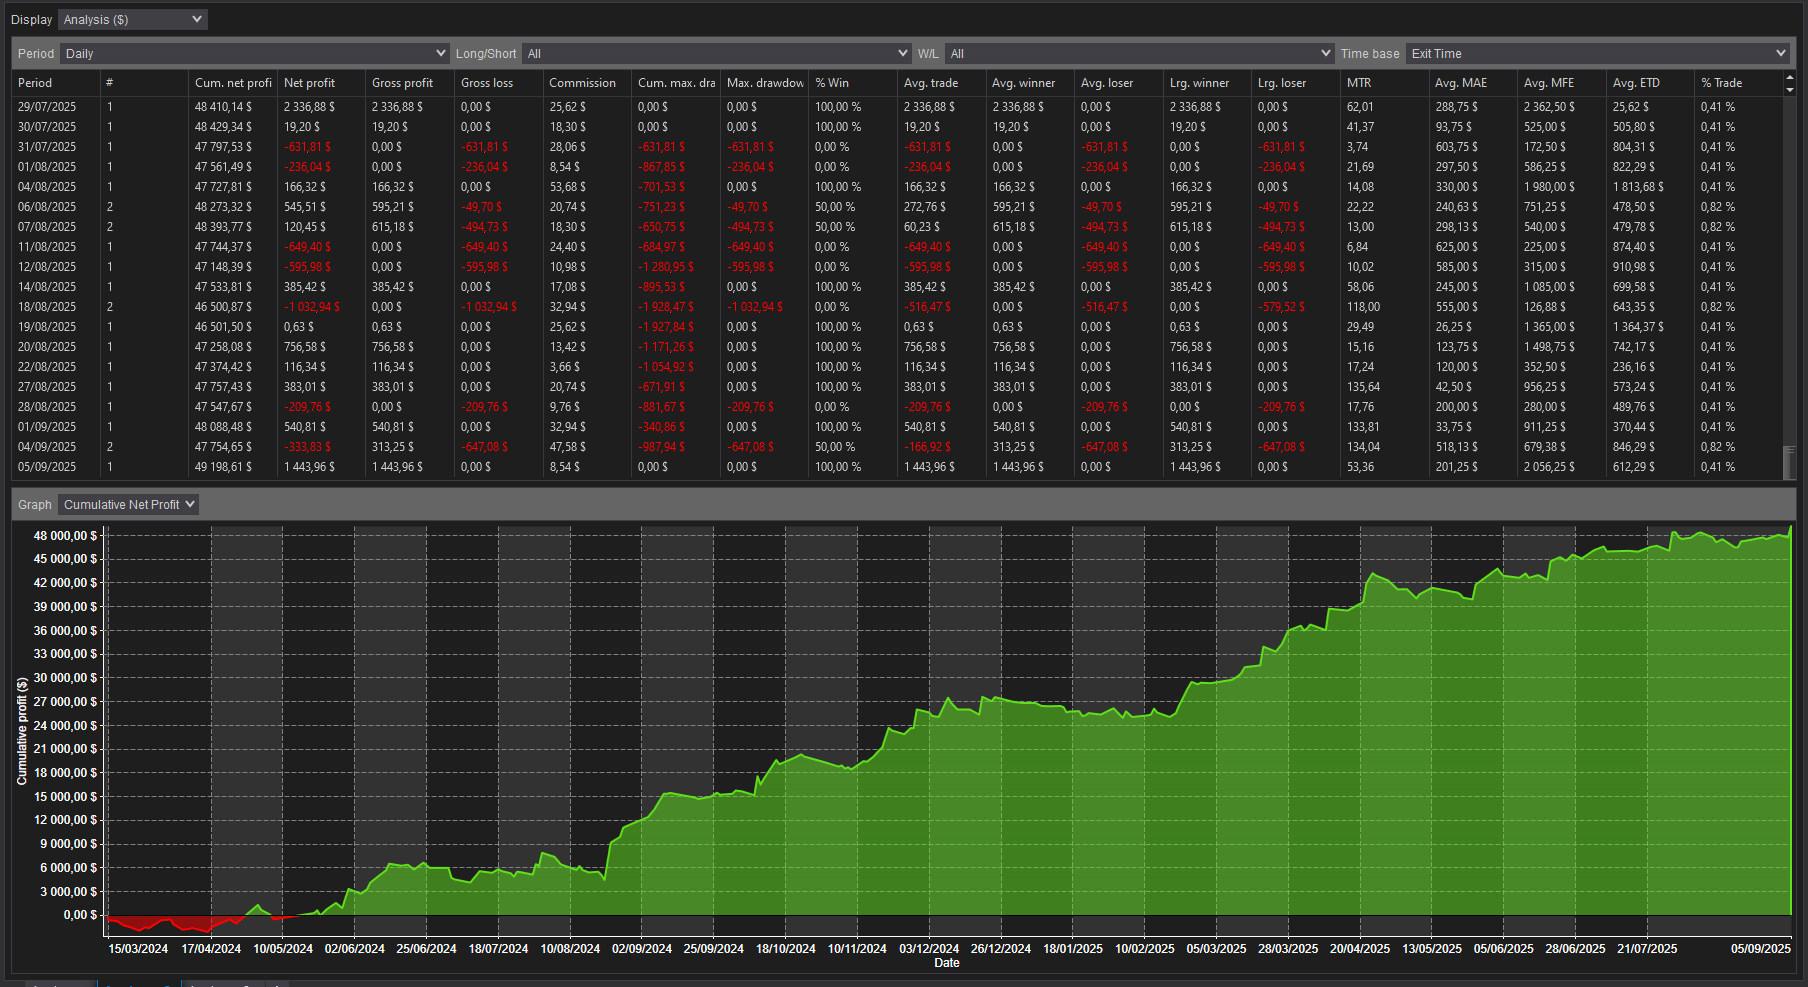Sort by the Cum. net profit column header

[232, 83]
